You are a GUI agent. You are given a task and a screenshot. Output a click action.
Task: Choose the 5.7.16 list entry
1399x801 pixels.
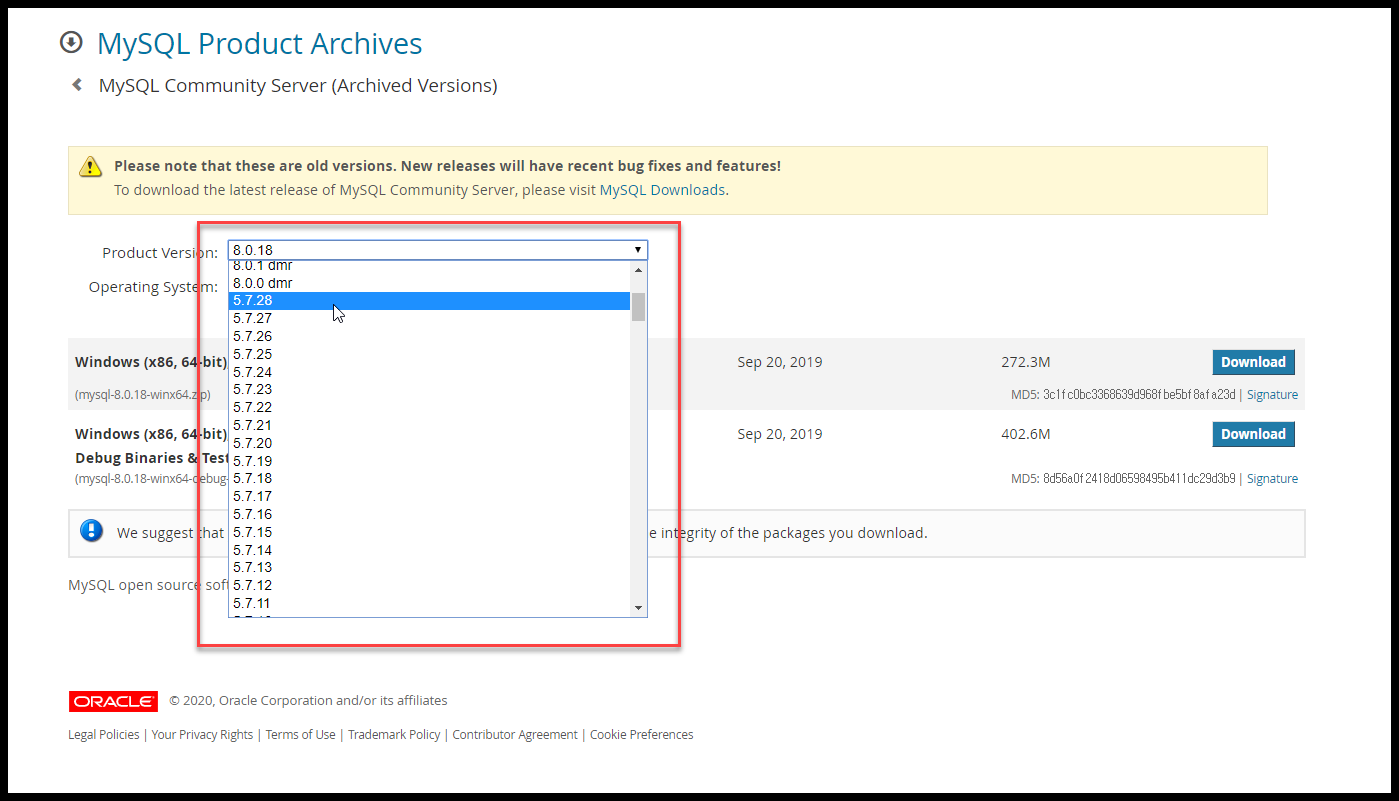coord(429,514)
